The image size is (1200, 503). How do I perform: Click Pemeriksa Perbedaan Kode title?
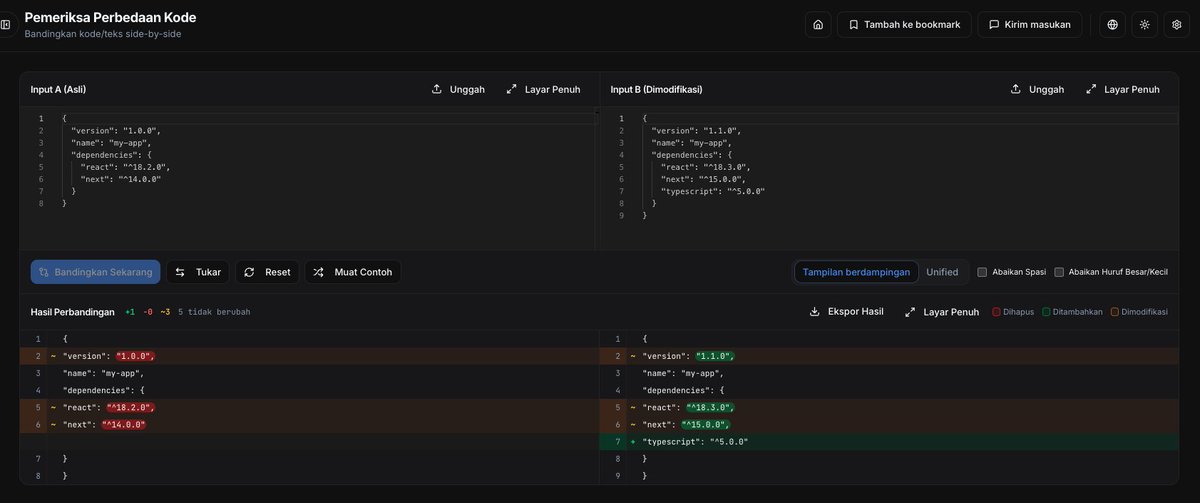pyautogui.click(x=110, y=17)
